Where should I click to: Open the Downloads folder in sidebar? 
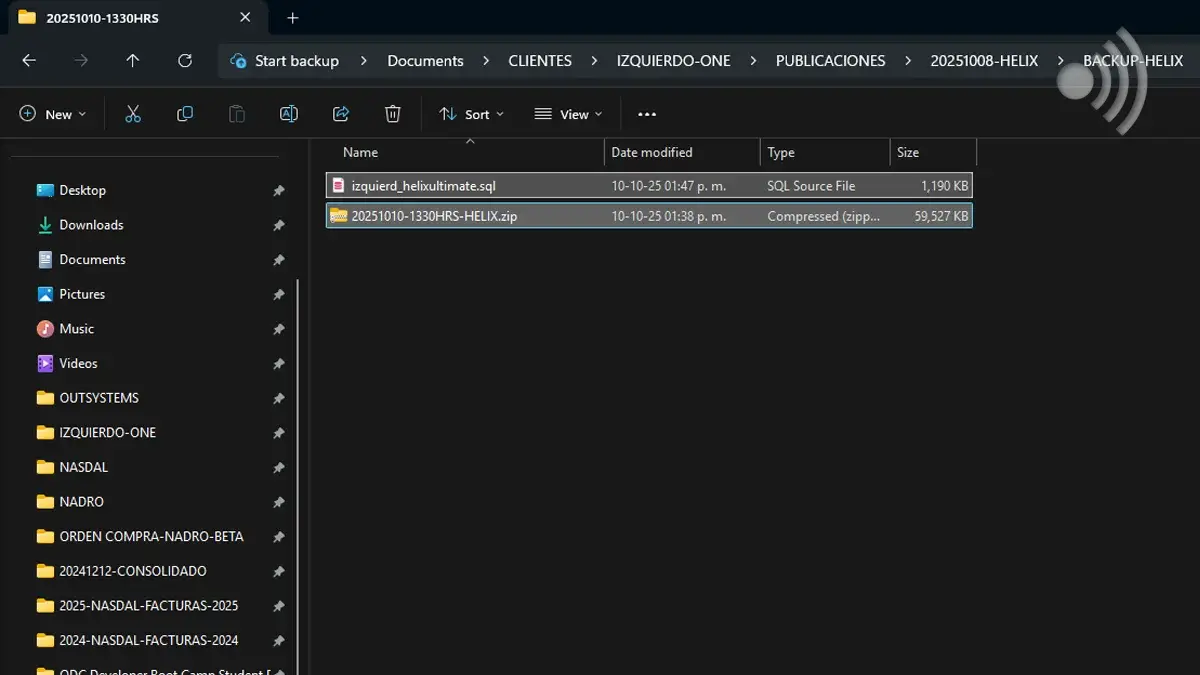point(91,225)
